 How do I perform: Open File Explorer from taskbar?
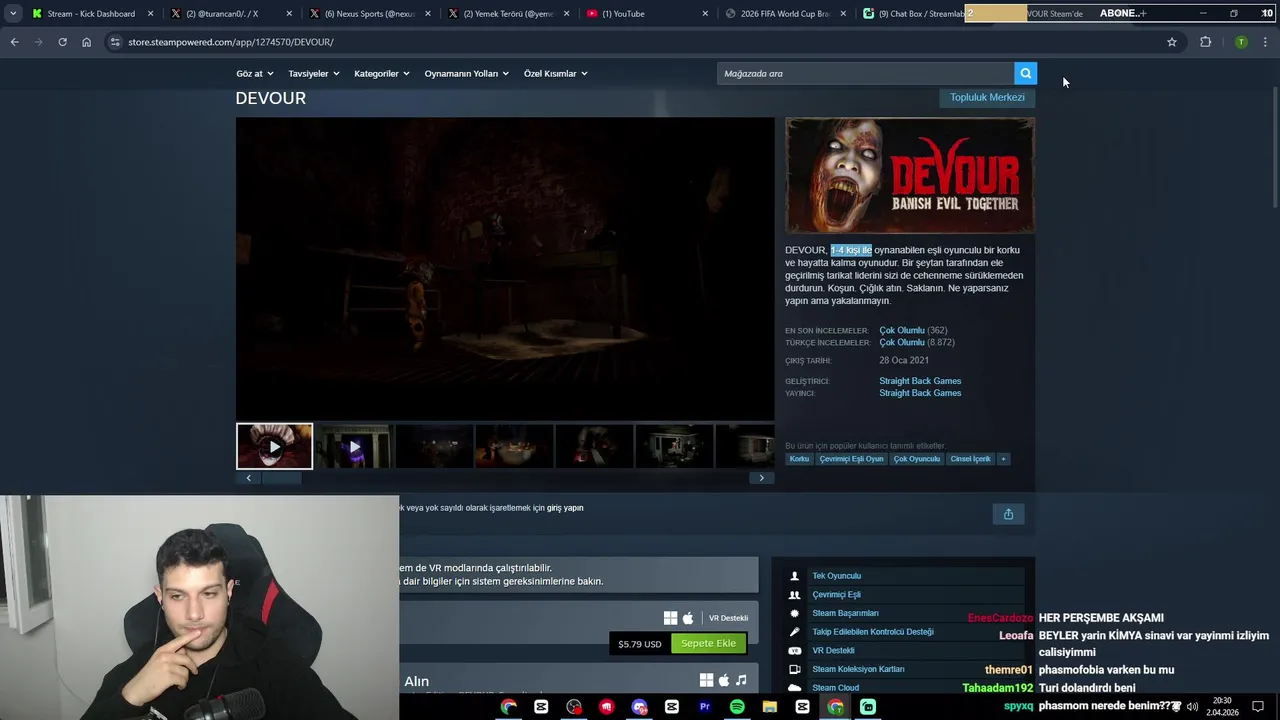770,707
